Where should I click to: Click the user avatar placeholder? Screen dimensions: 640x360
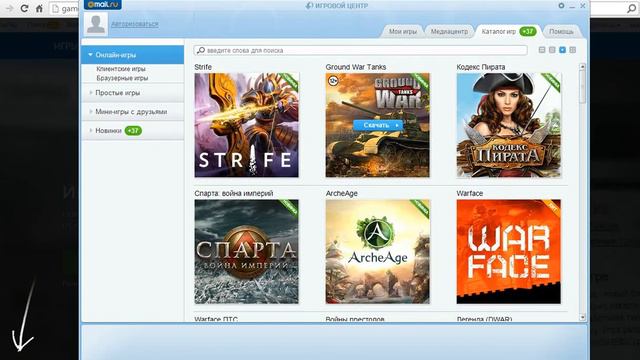click(96, 24)
